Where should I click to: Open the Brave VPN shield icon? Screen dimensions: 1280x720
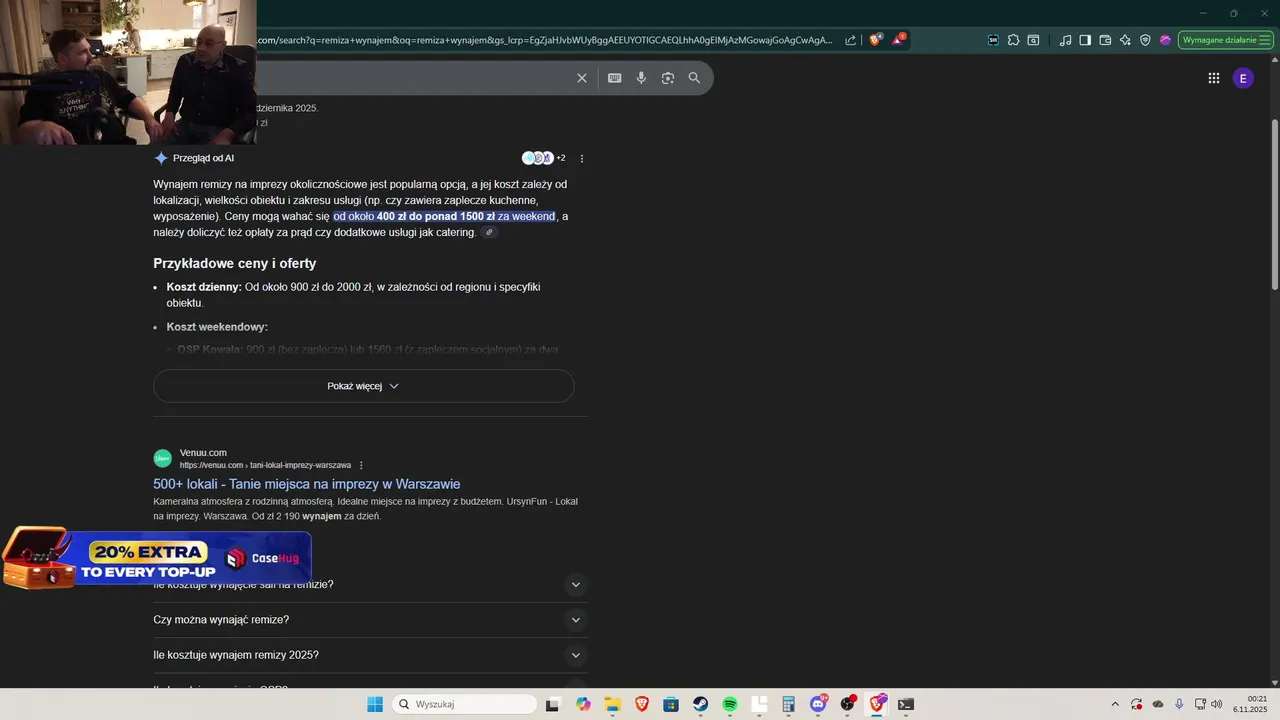coord(1145,40)
